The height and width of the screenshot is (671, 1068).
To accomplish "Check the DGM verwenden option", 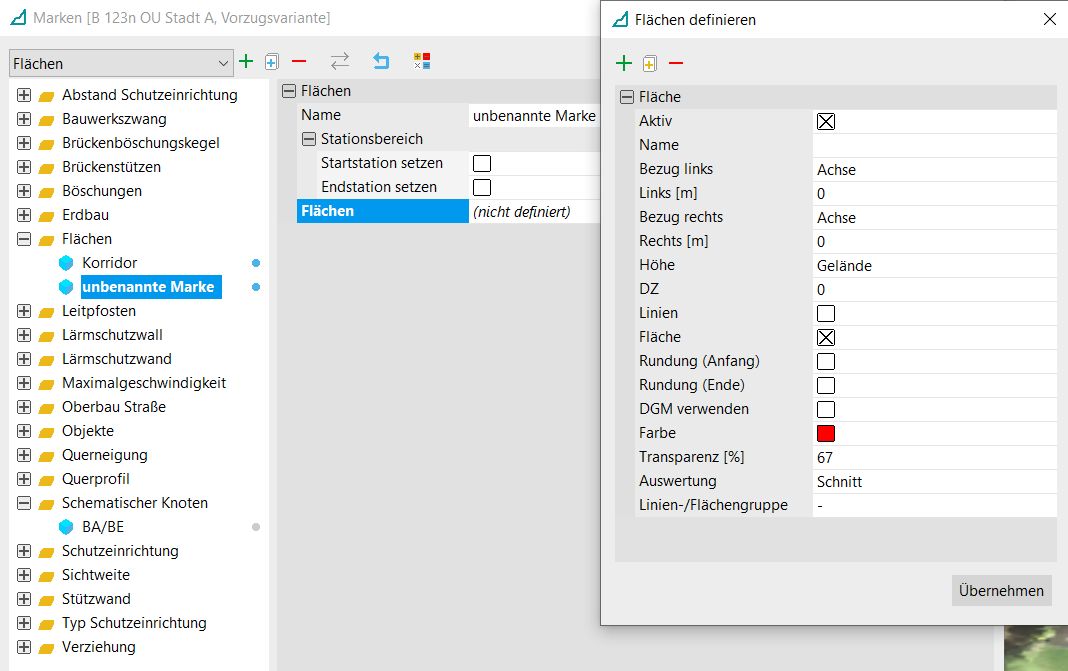I will [826, 409].
